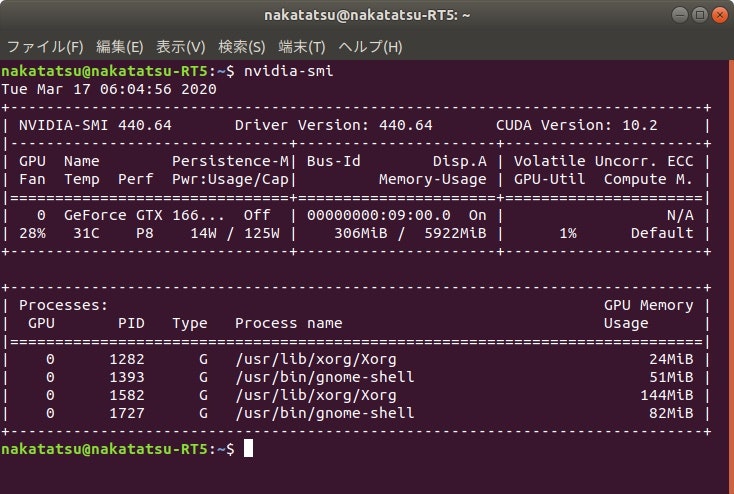Click /usr/lib/xorg/Xorg in the PID 1582 row
Screen dimensions: 734x494
(316, 395)
